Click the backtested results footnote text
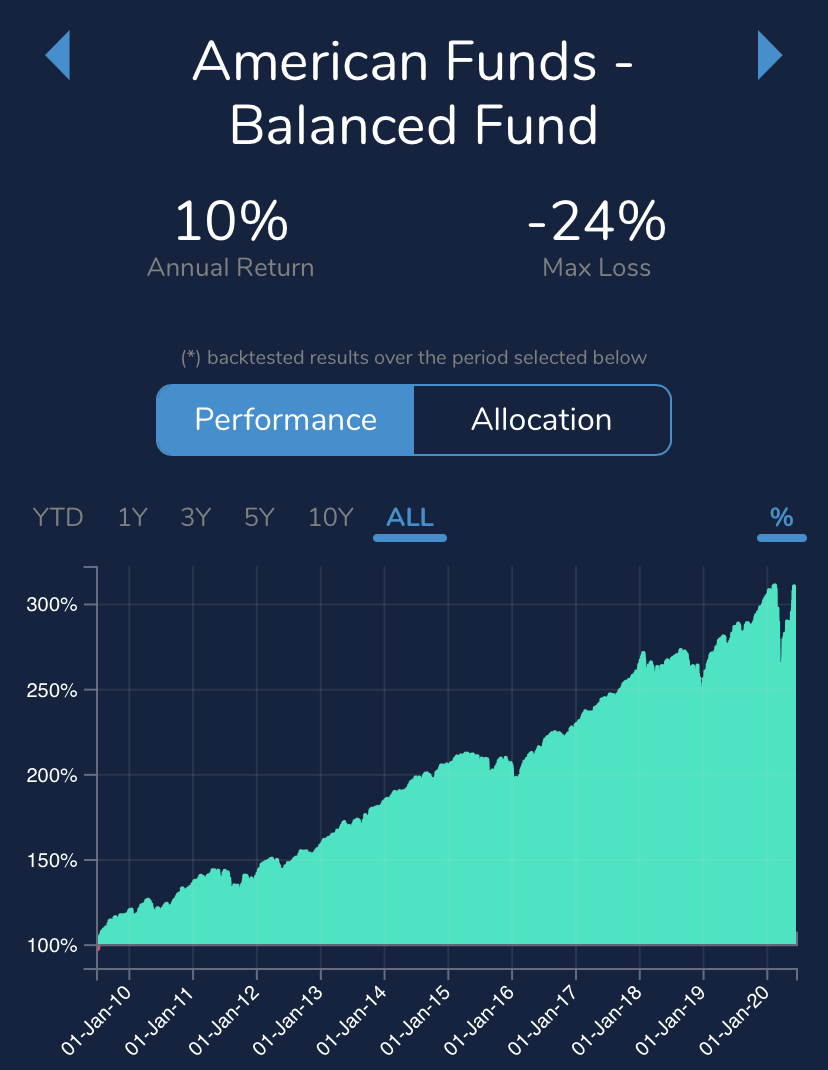 [x=414, y=358]
